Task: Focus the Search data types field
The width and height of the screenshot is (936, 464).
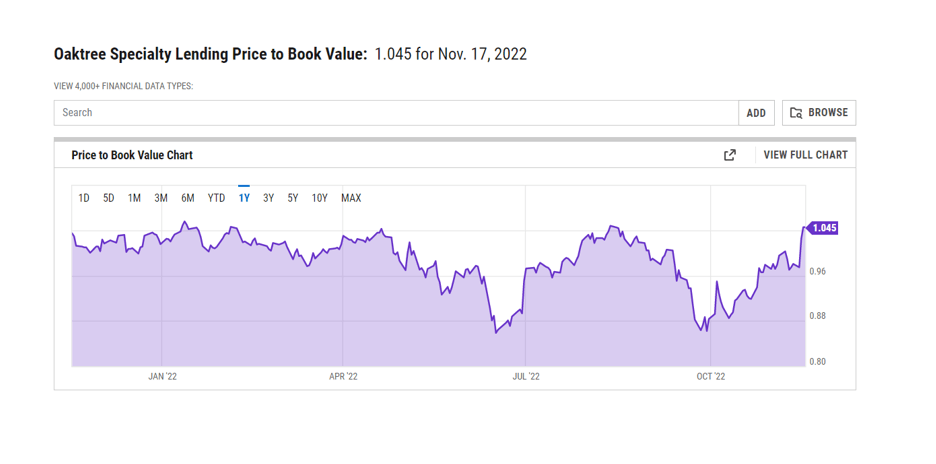Action: coord(396,113)
